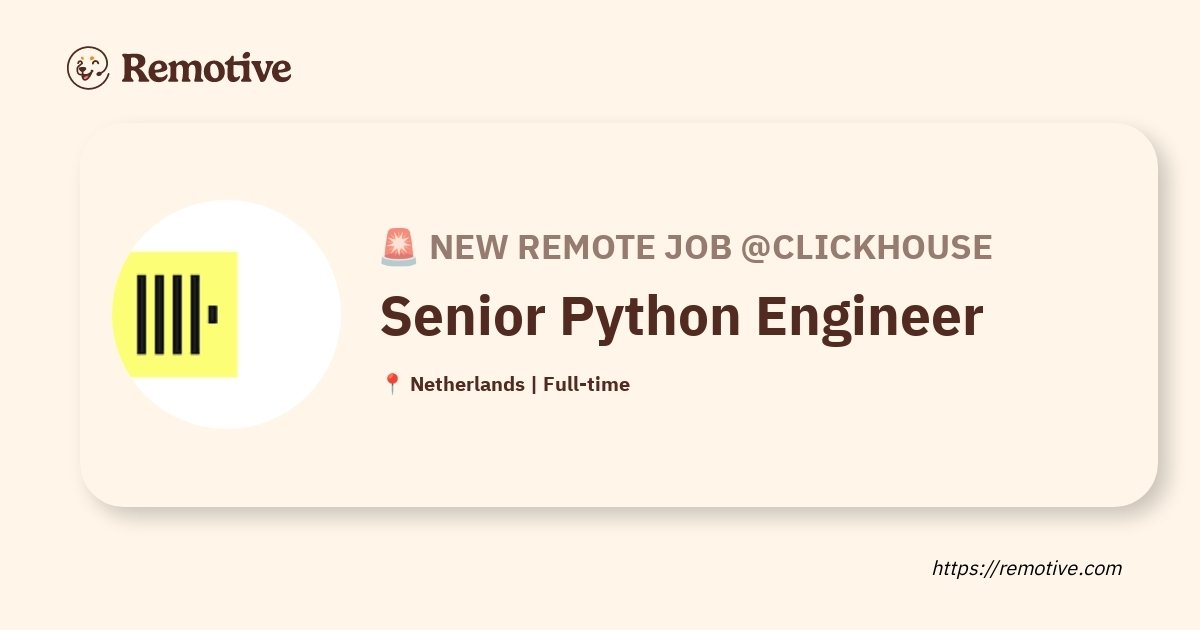Click the red siren emoji icon

click(x=398, y=247)
